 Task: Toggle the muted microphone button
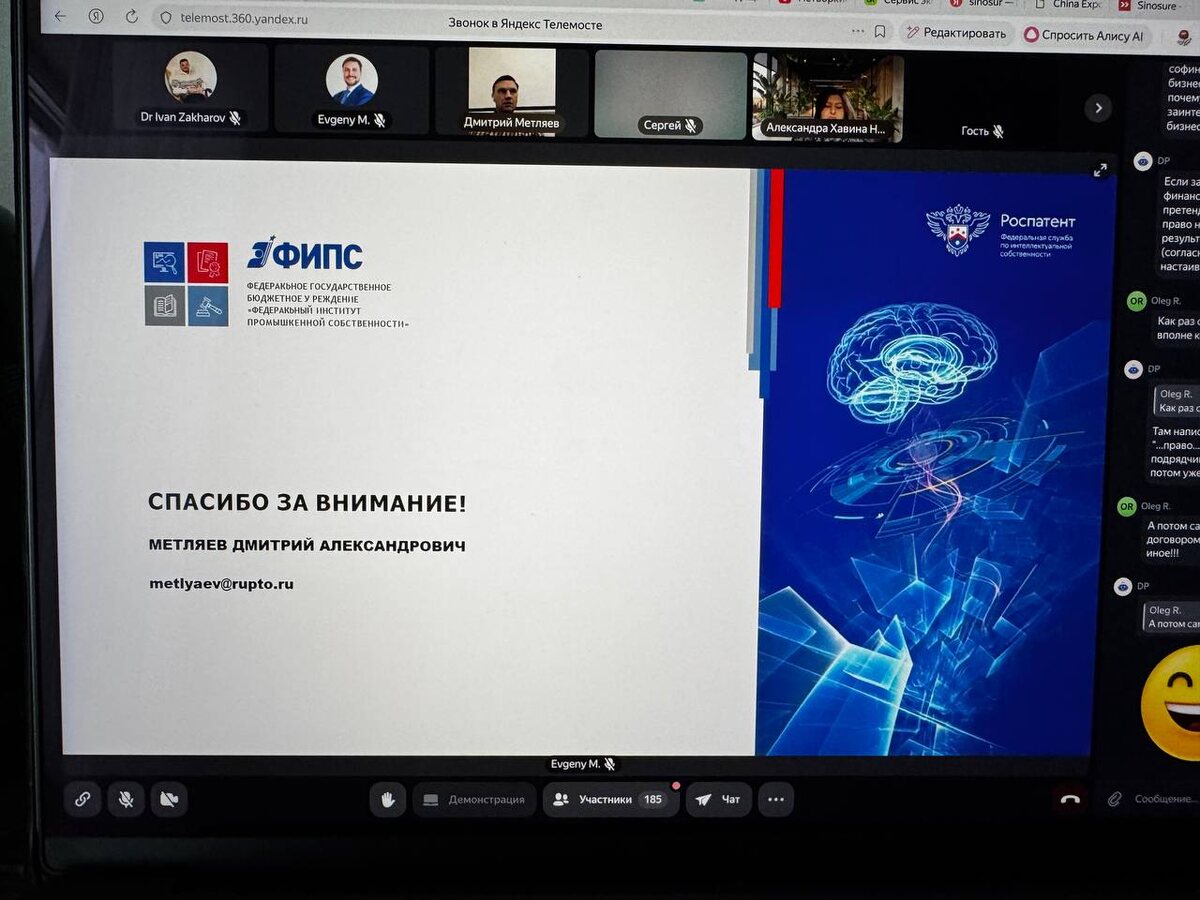pyautogui.click(x=126, y=799)
